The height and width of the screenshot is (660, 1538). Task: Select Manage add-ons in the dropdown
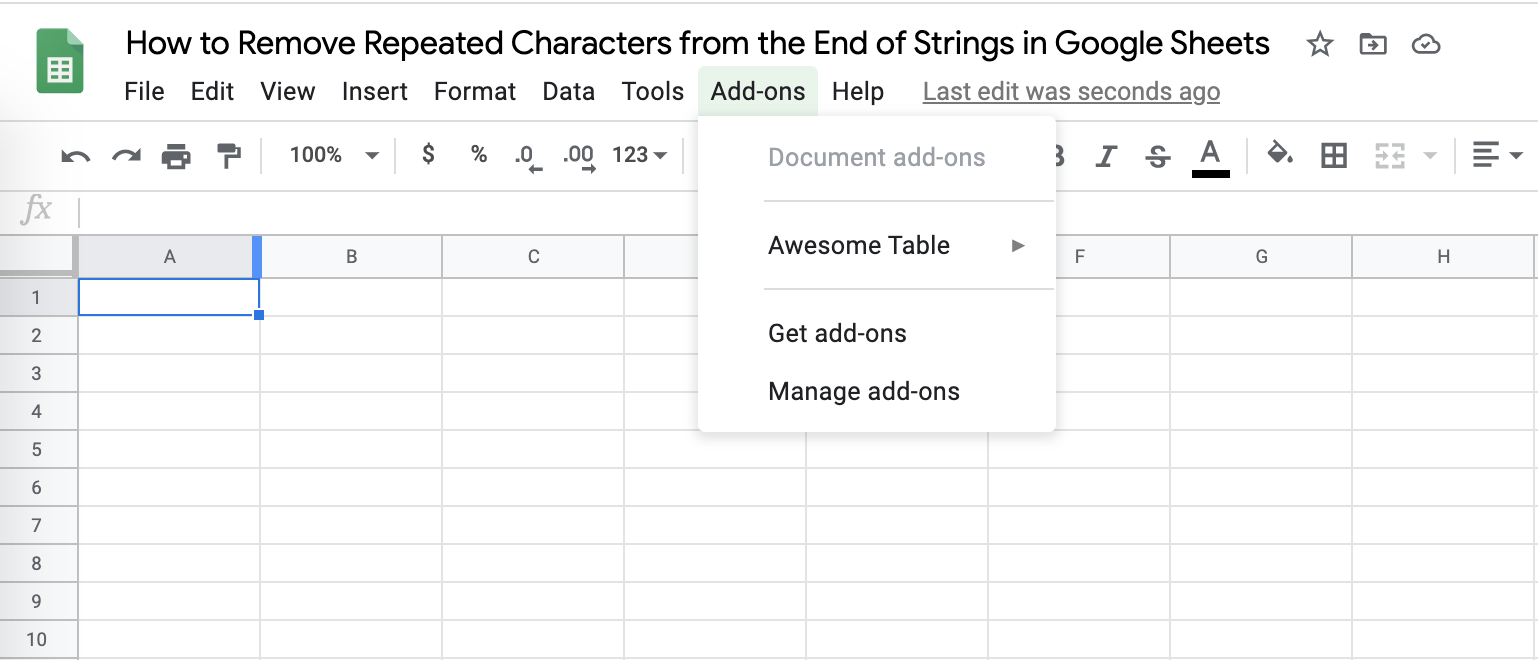point(863,392)
